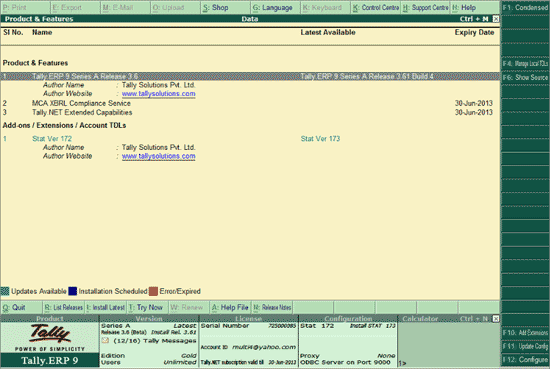This screenshot has height=369, width=550.
Task: Open the Support Centre
Action: pyautogui.click(x=425, y=7)
